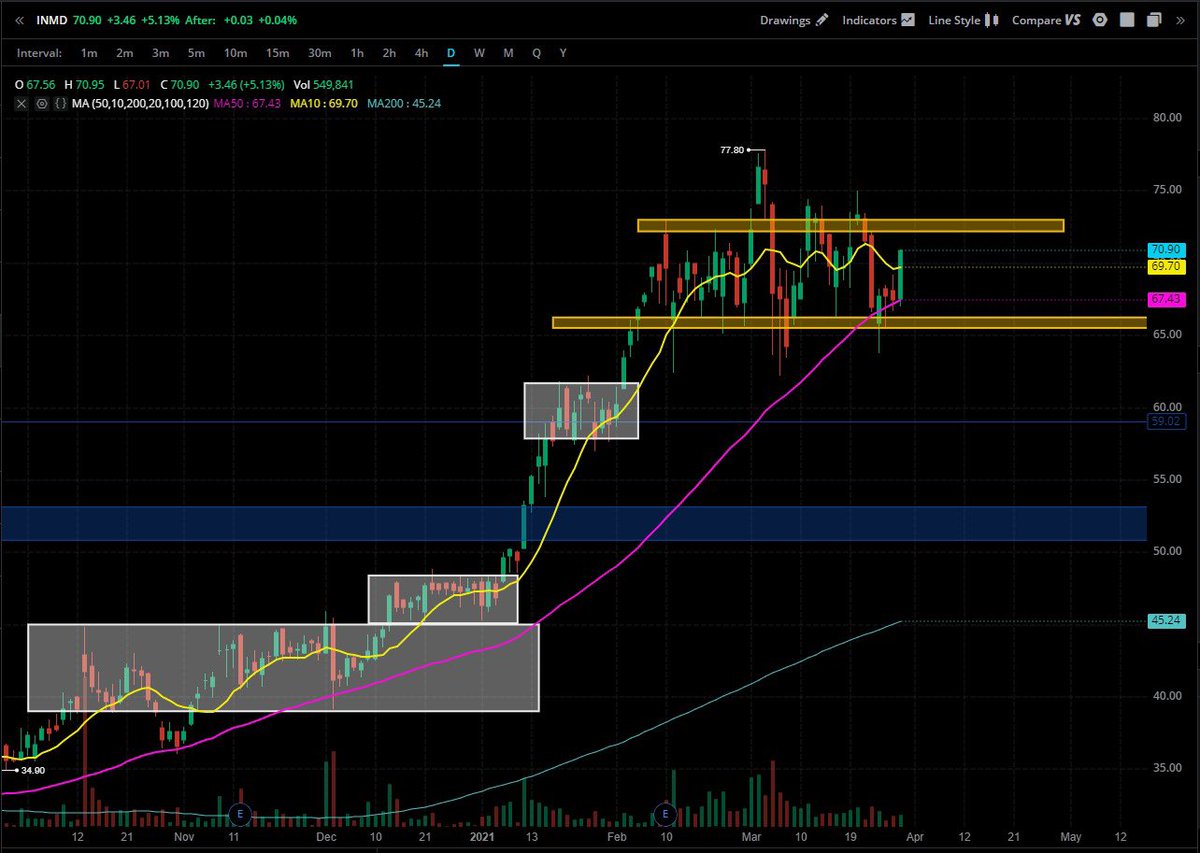Click the 80.00 price axis label
Image resolution: width=1200 pixels, height=853 pixels.
point(1167,118)
